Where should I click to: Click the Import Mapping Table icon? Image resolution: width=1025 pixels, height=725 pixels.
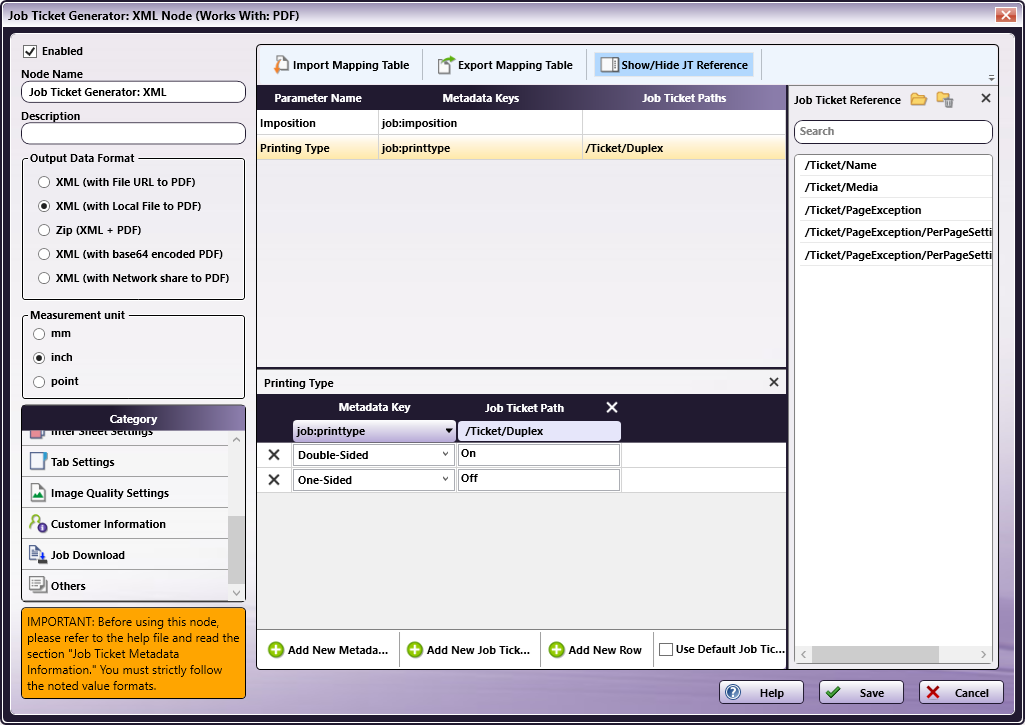[x=281, y=65]
